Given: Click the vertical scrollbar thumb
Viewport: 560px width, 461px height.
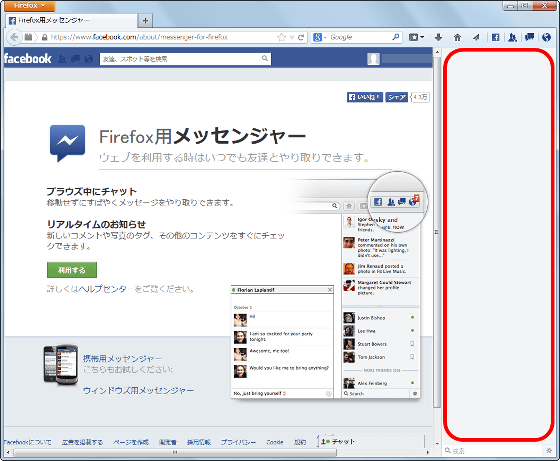Looking at the screenshot, I should tap(437, 232).
